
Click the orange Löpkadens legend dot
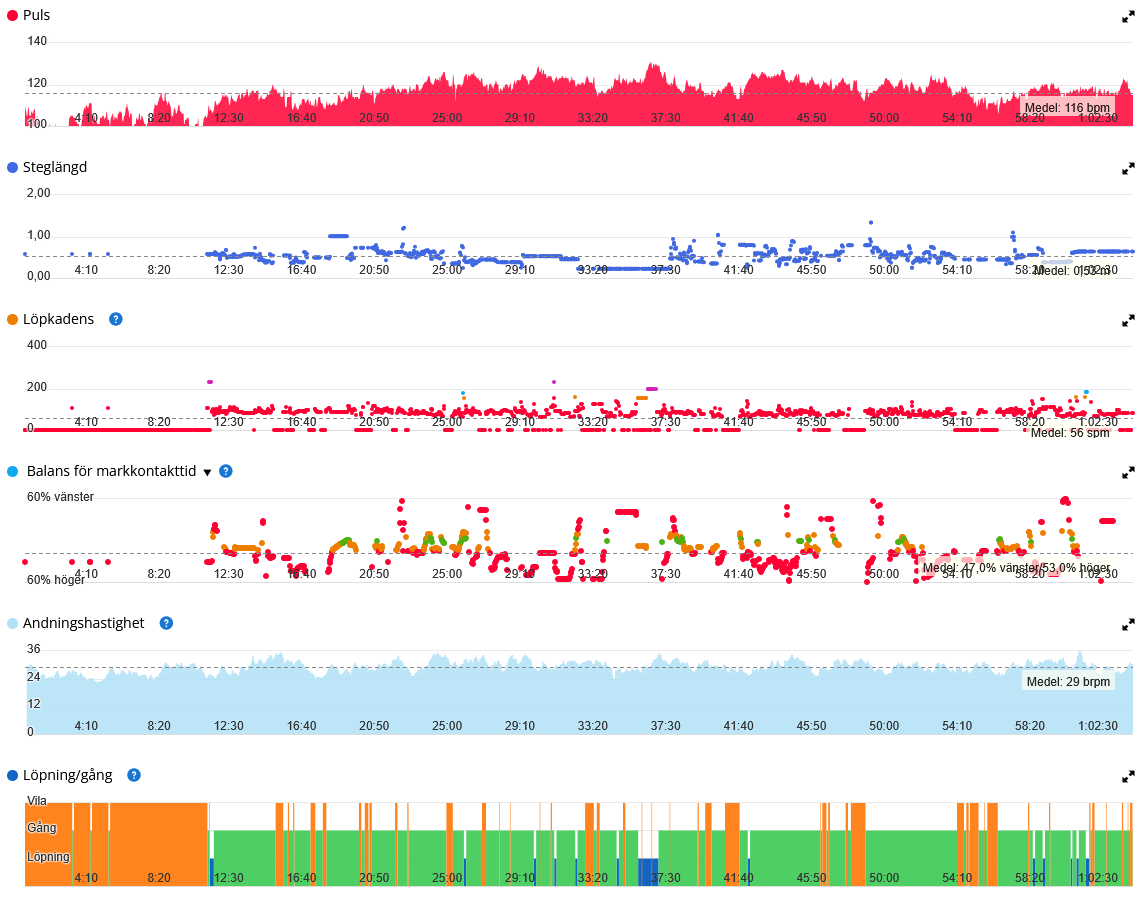pos(12,319)
